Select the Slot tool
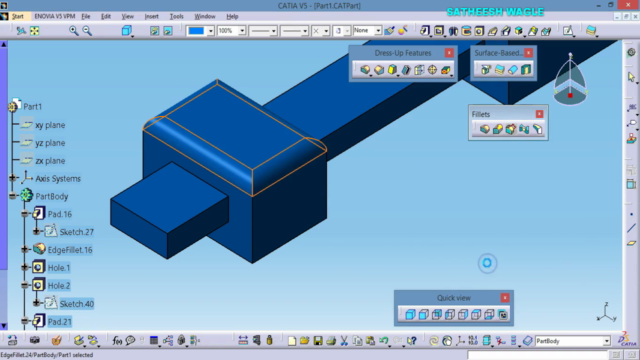The image size is (640, 360). (506, 31)
